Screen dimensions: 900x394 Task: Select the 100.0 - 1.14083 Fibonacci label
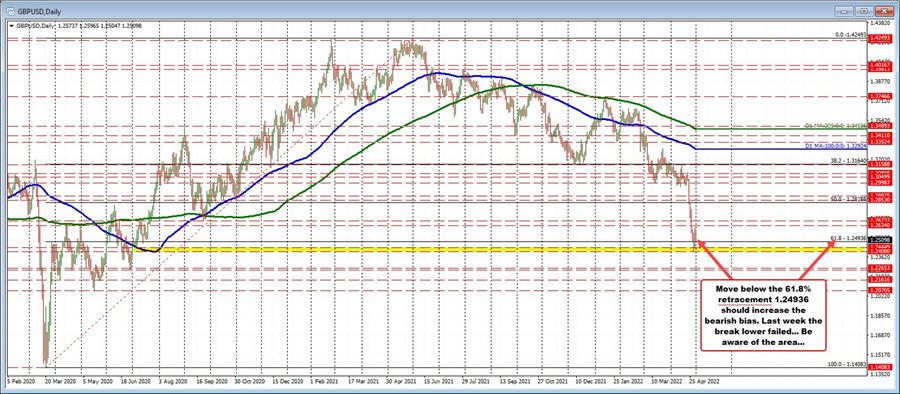click(847, 364)
